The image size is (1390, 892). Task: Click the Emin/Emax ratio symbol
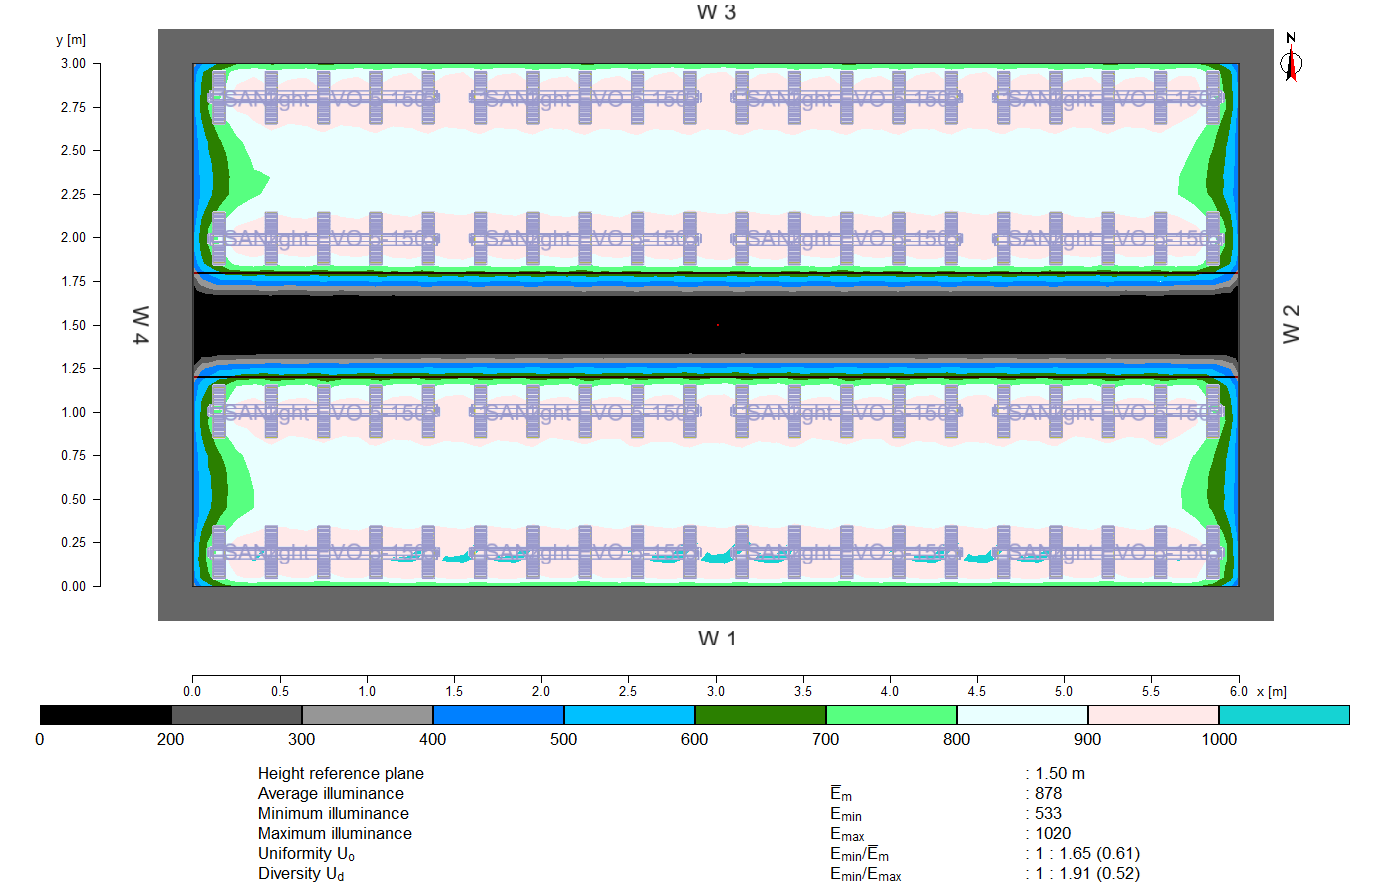click(x=866, y=874)
